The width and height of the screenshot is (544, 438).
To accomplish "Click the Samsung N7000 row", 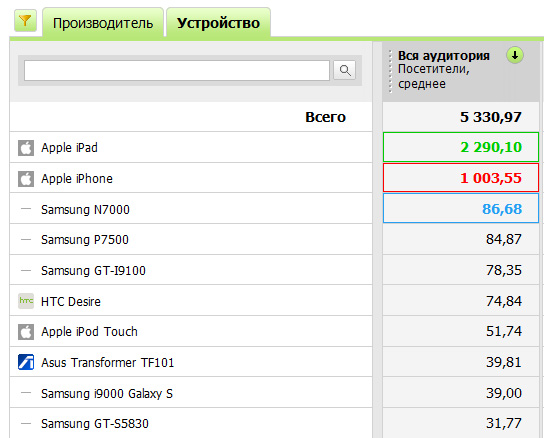I will pyautogui.click(x=191, y=209).
